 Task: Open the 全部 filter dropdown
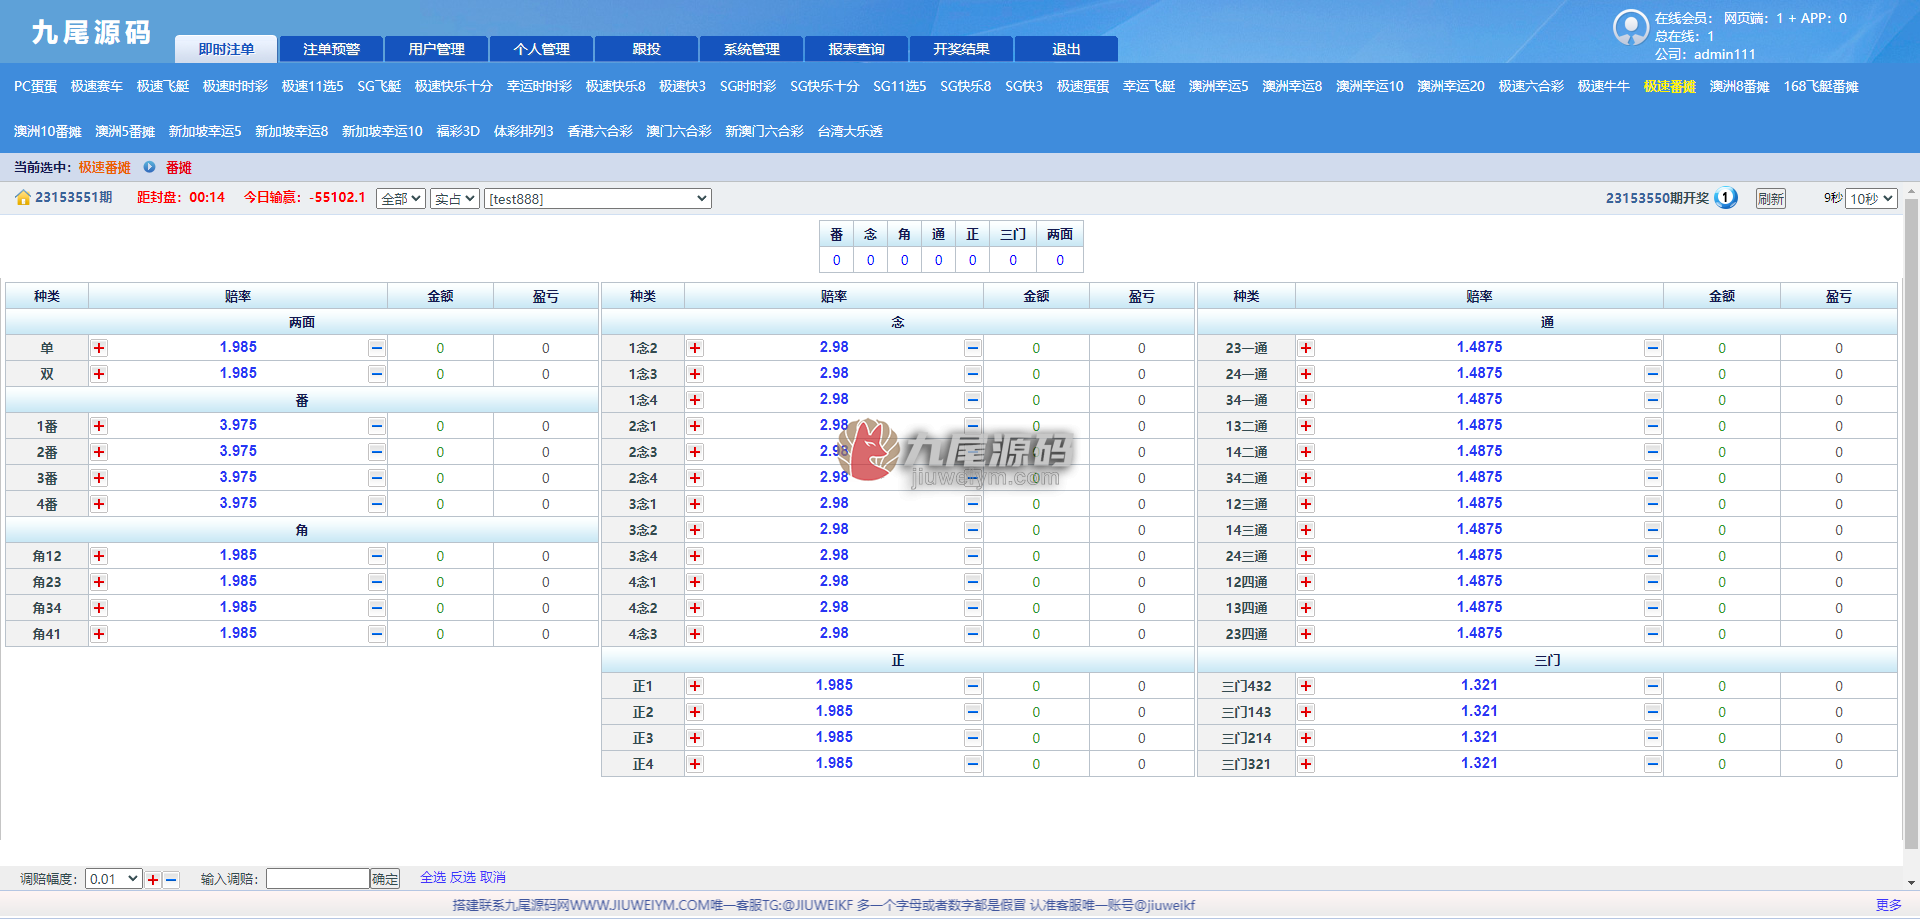pos(401,199)
